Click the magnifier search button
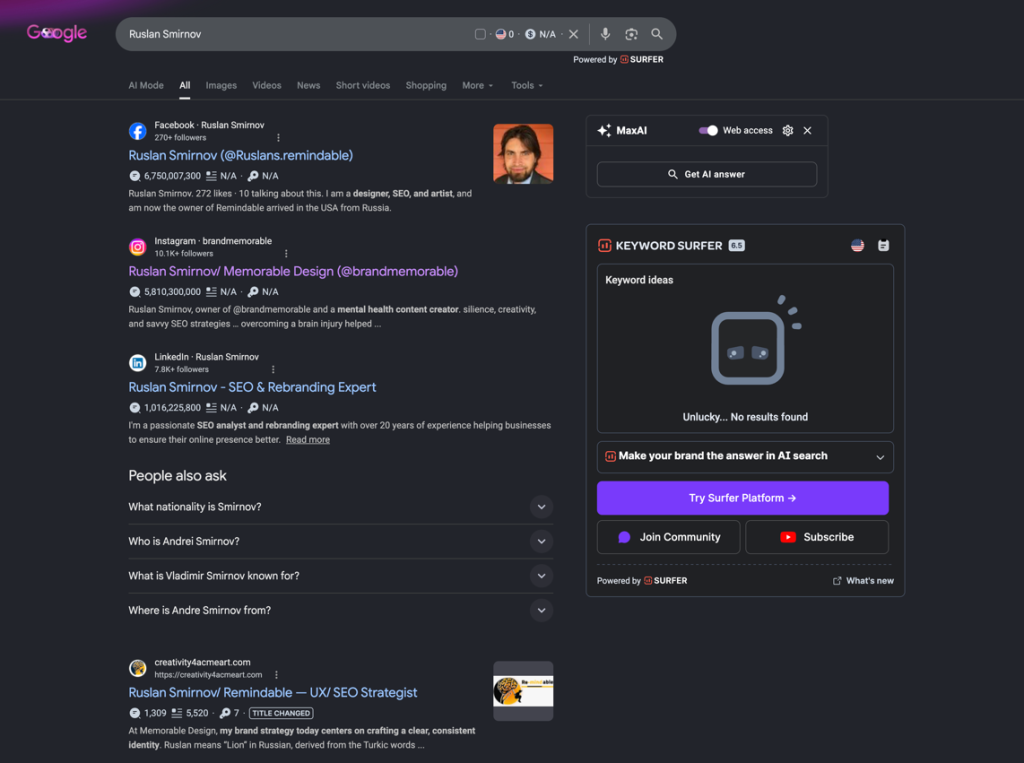 (x=657, y=34)
